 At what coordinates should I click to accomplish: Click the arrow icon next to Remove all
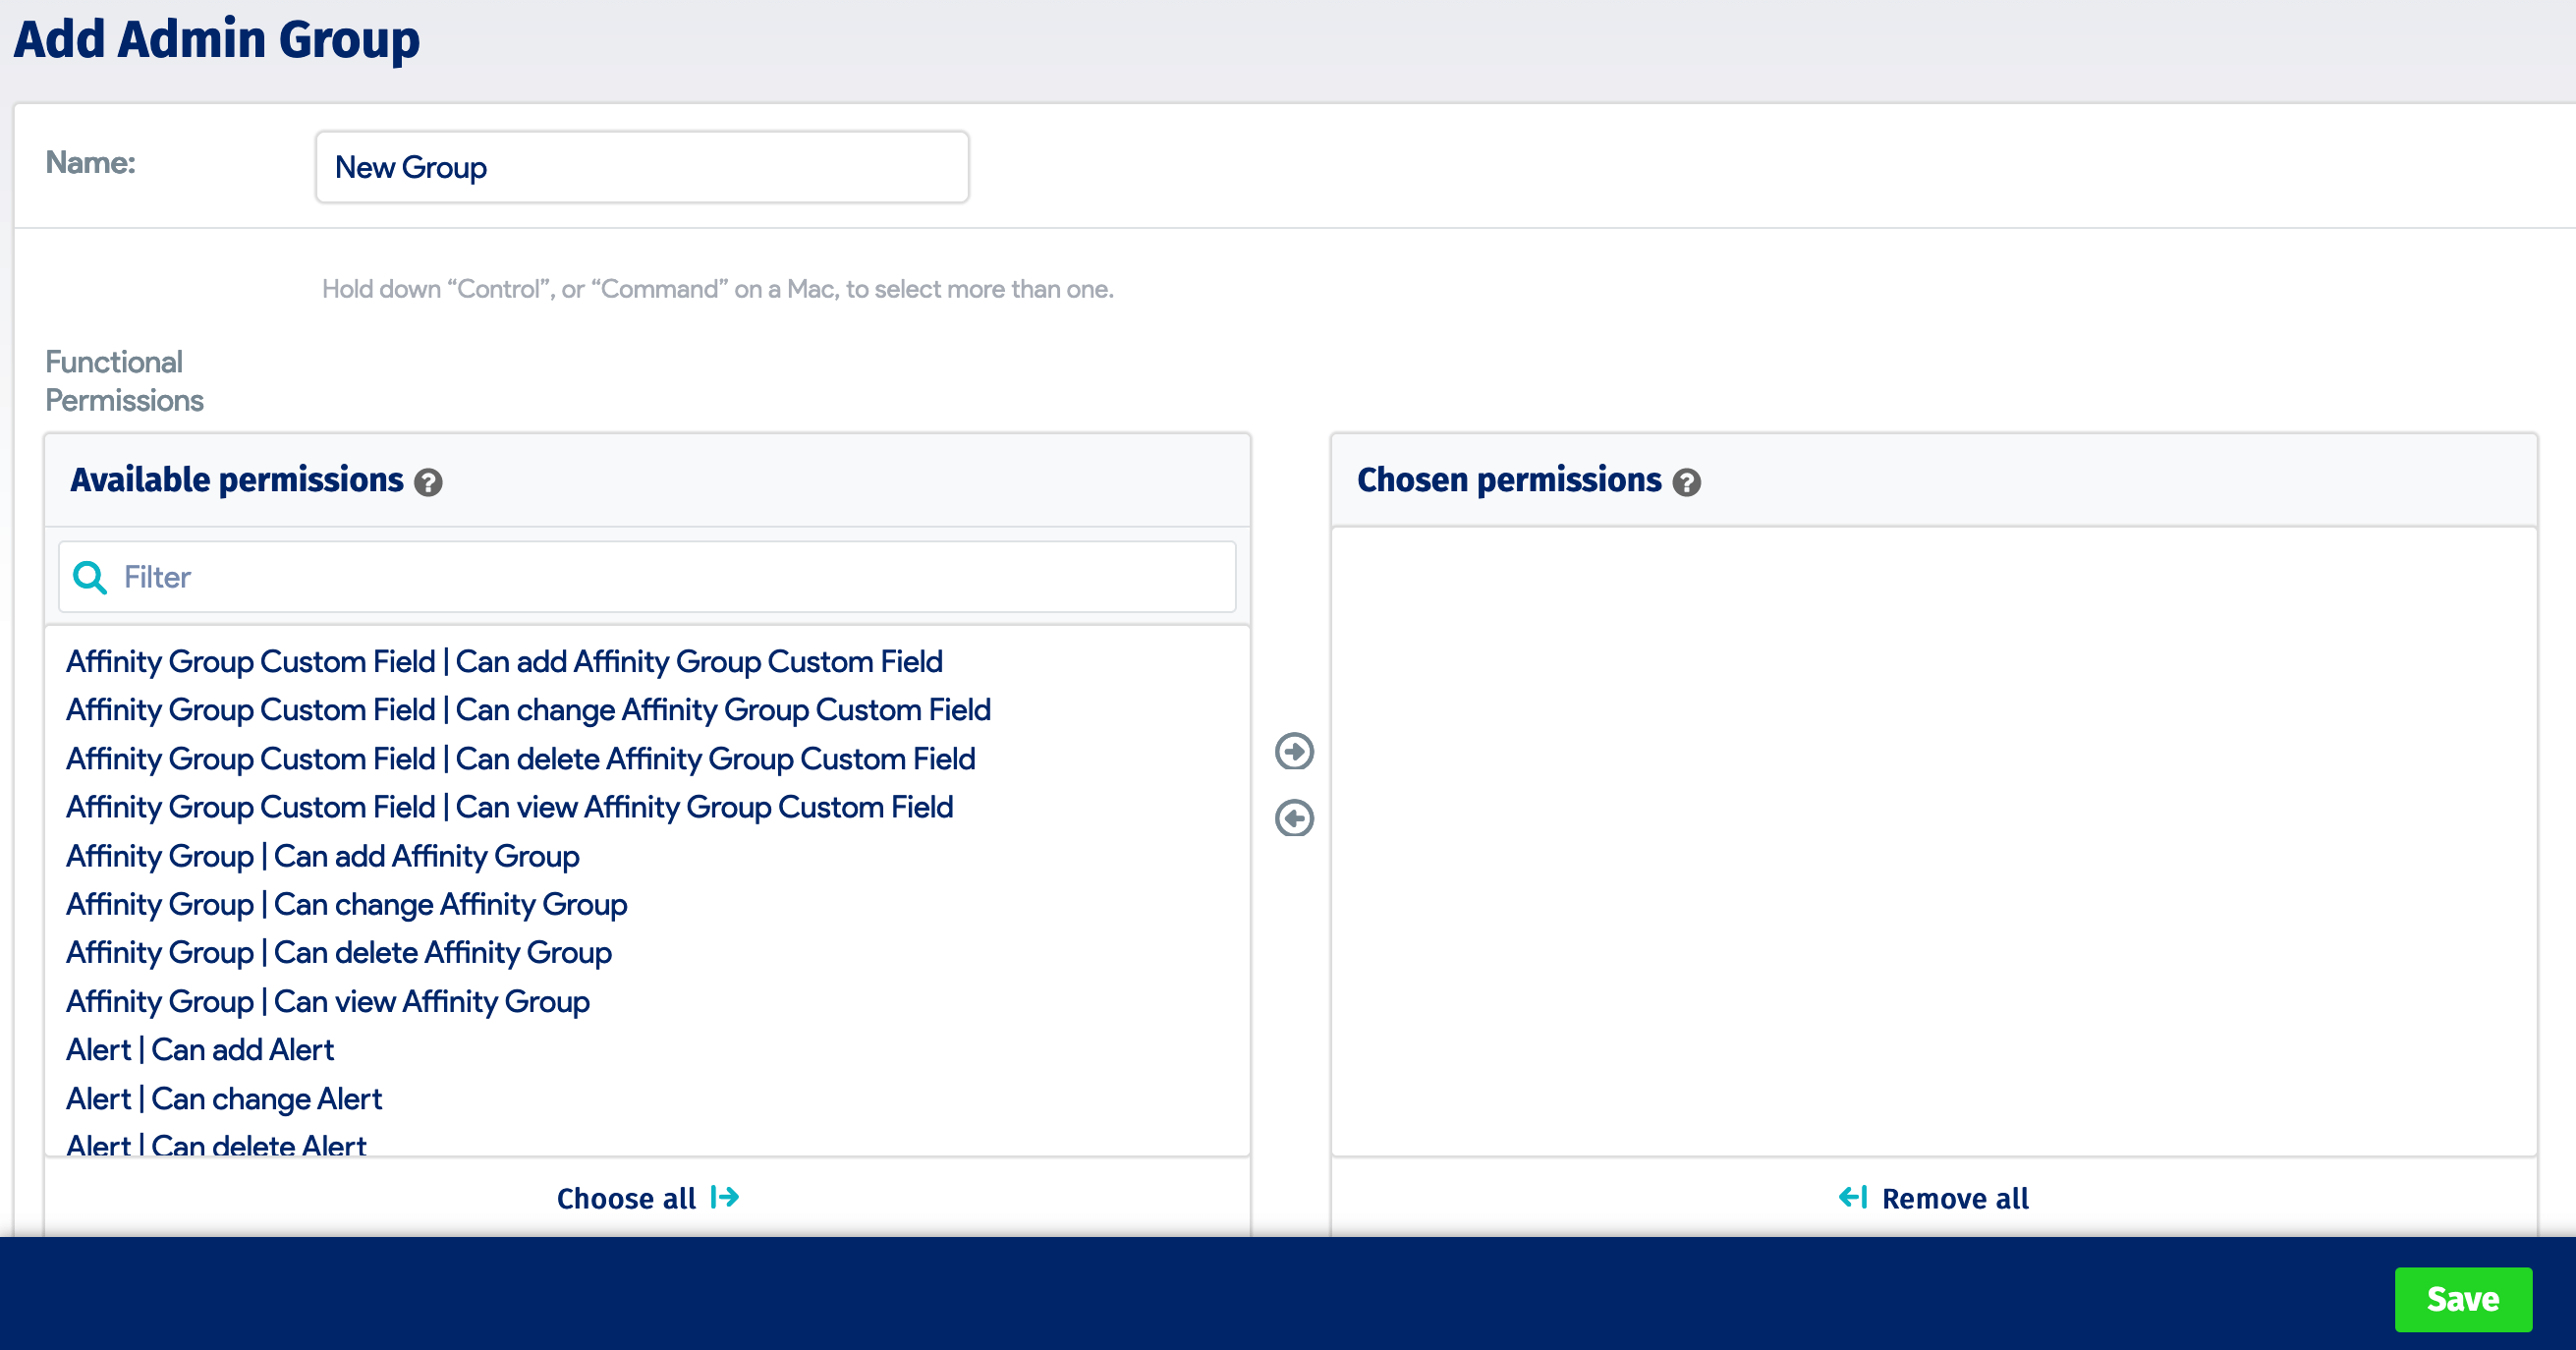pos(1852,1197)
